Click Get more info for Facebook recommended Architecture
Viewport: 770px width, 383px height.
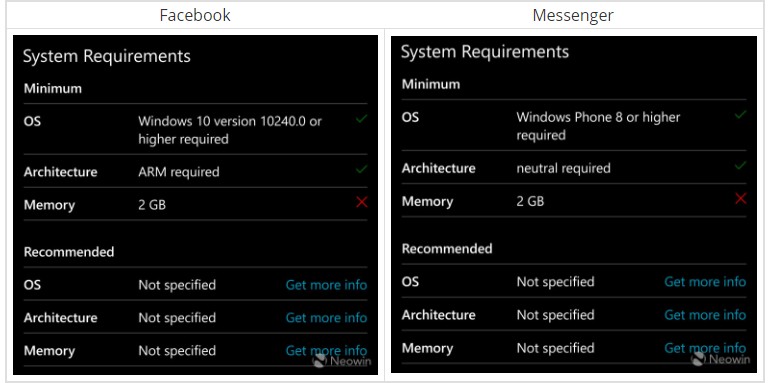pos(326,318)
